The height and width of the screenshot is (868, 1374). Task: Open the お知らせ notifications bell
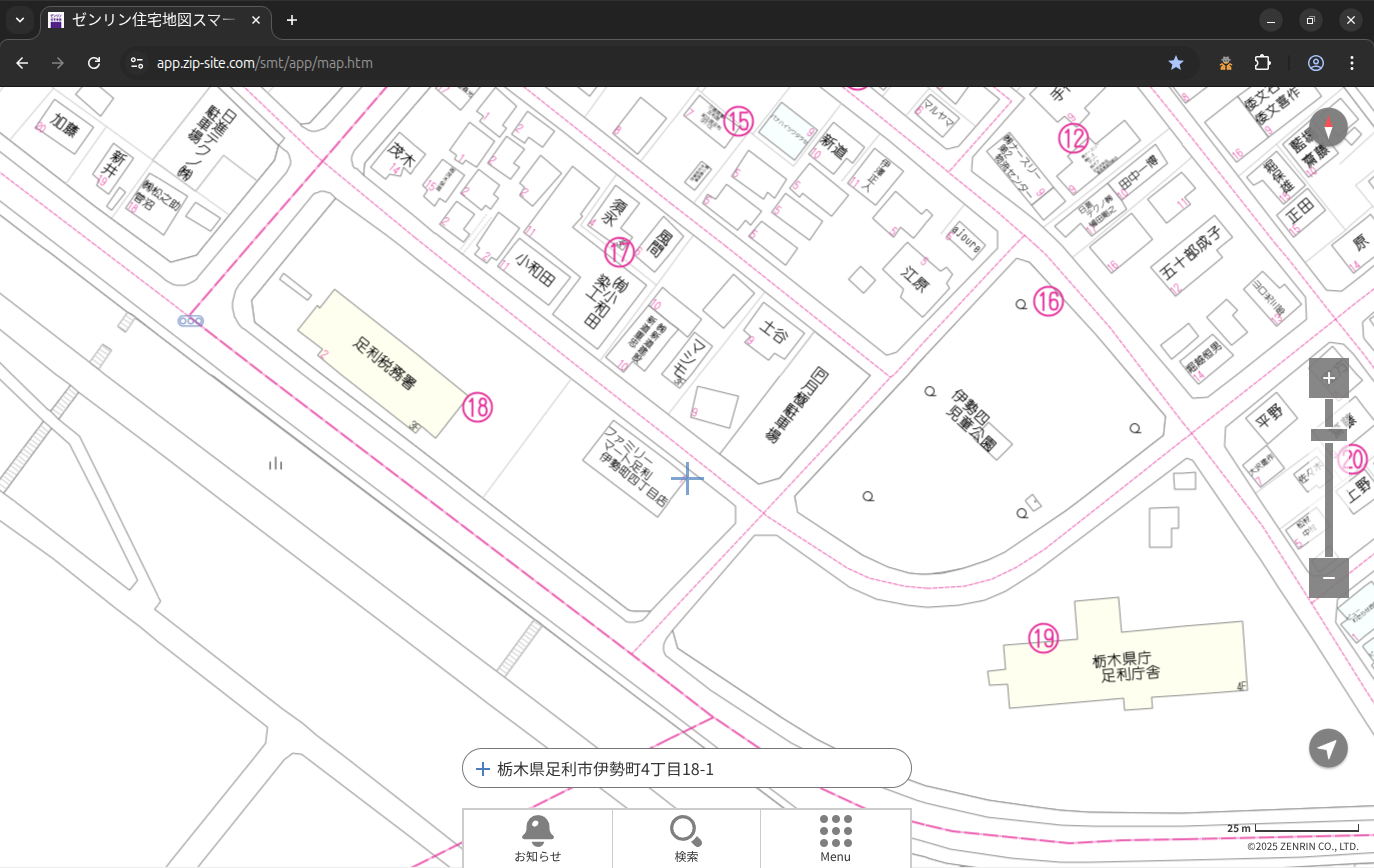[537, 838]
